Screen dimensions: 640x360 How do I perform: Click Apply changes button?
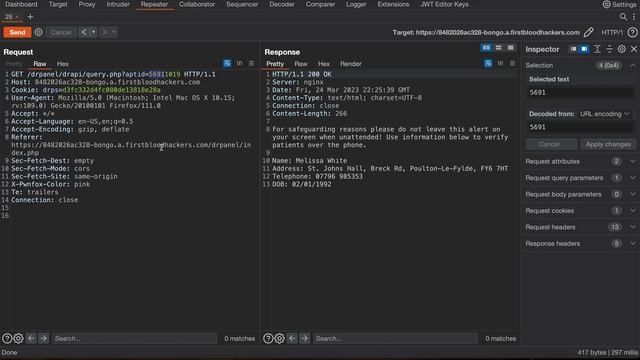pos(608,144)
